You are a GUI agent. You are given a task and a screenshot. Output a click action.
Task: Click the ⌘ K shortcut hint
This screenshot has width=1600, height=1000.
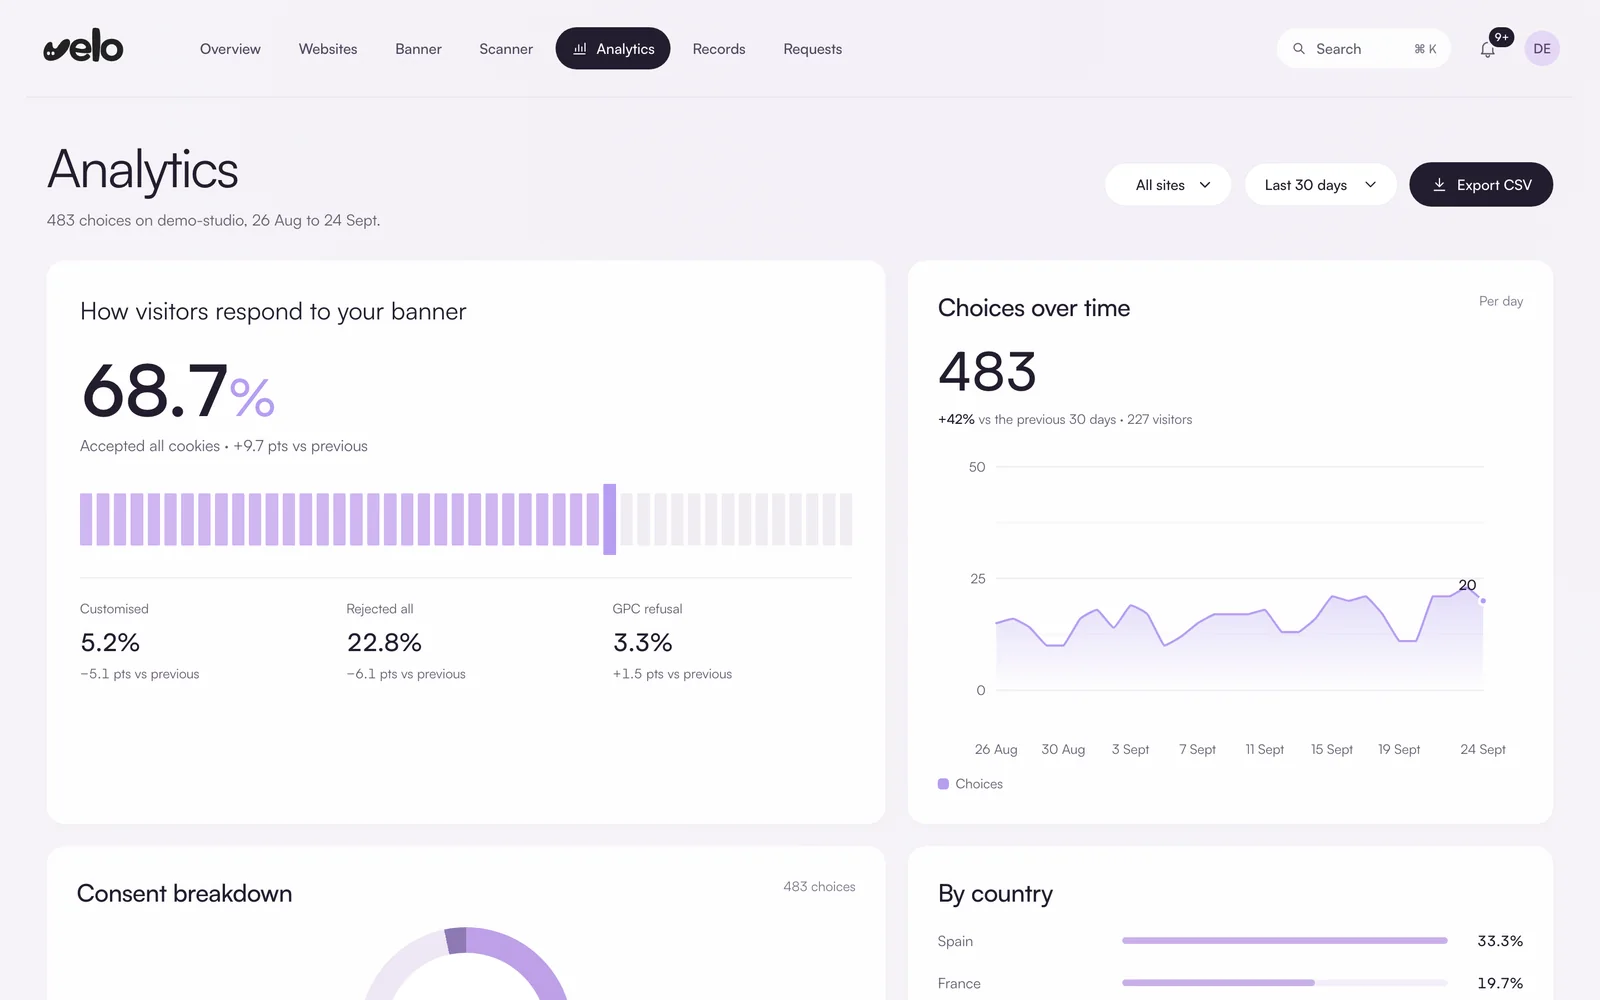point(1425,49)
